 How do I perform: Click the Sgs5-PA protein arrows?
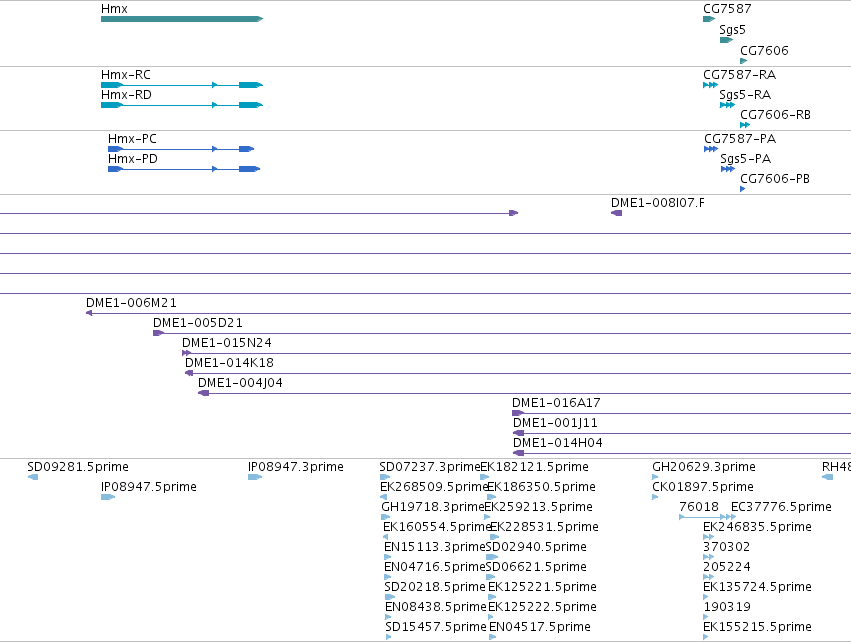click(728, 169)
